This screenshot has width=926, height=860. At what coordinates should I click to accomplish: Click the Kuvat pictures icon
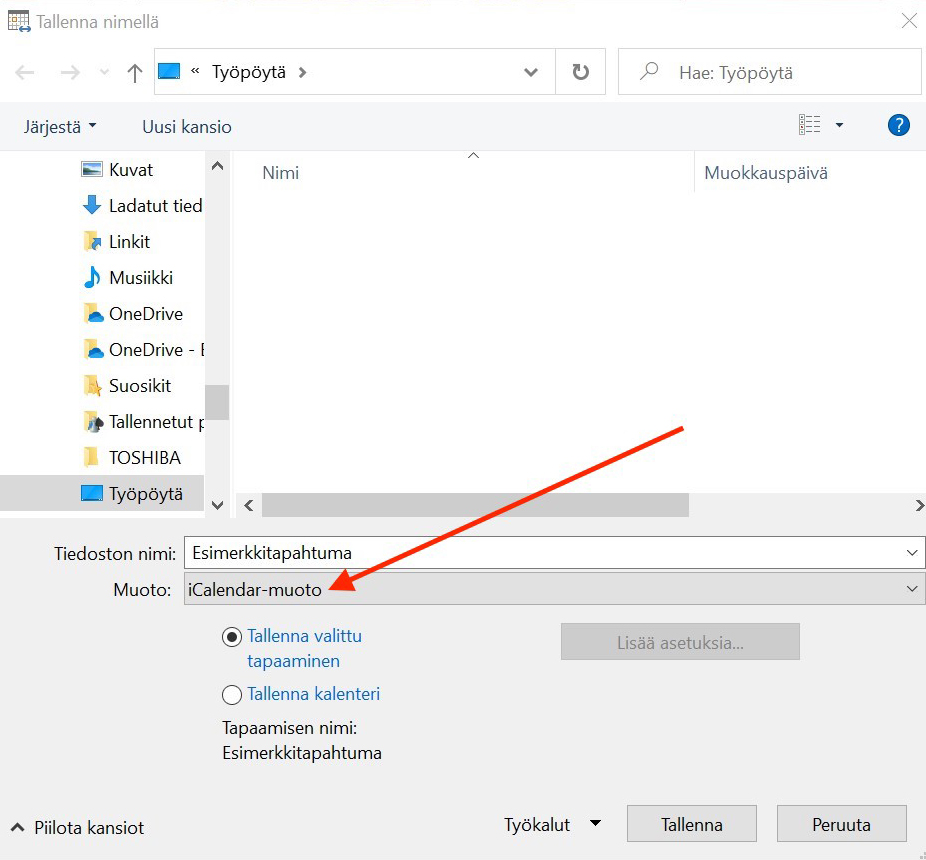pos(92,170)
